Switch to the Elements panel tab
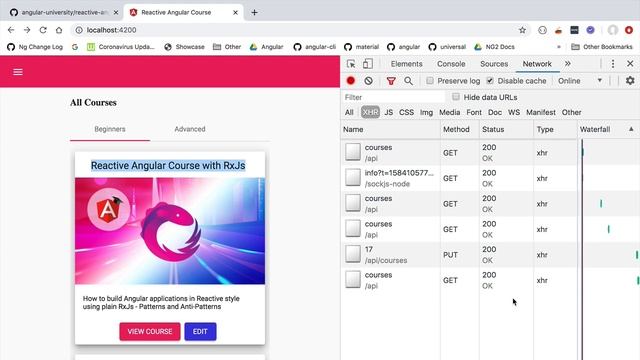 point(406,64)
